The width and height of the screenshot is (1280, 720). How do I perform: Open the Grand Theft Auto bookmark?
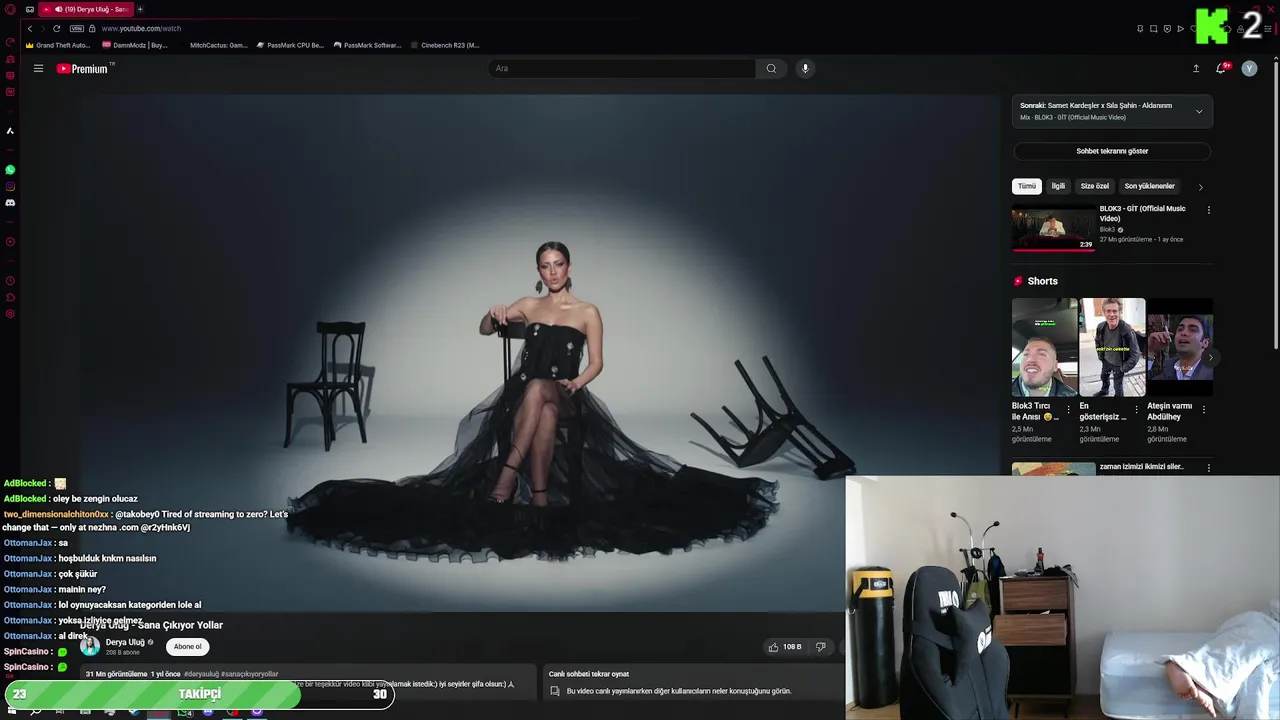pos(58,45)
